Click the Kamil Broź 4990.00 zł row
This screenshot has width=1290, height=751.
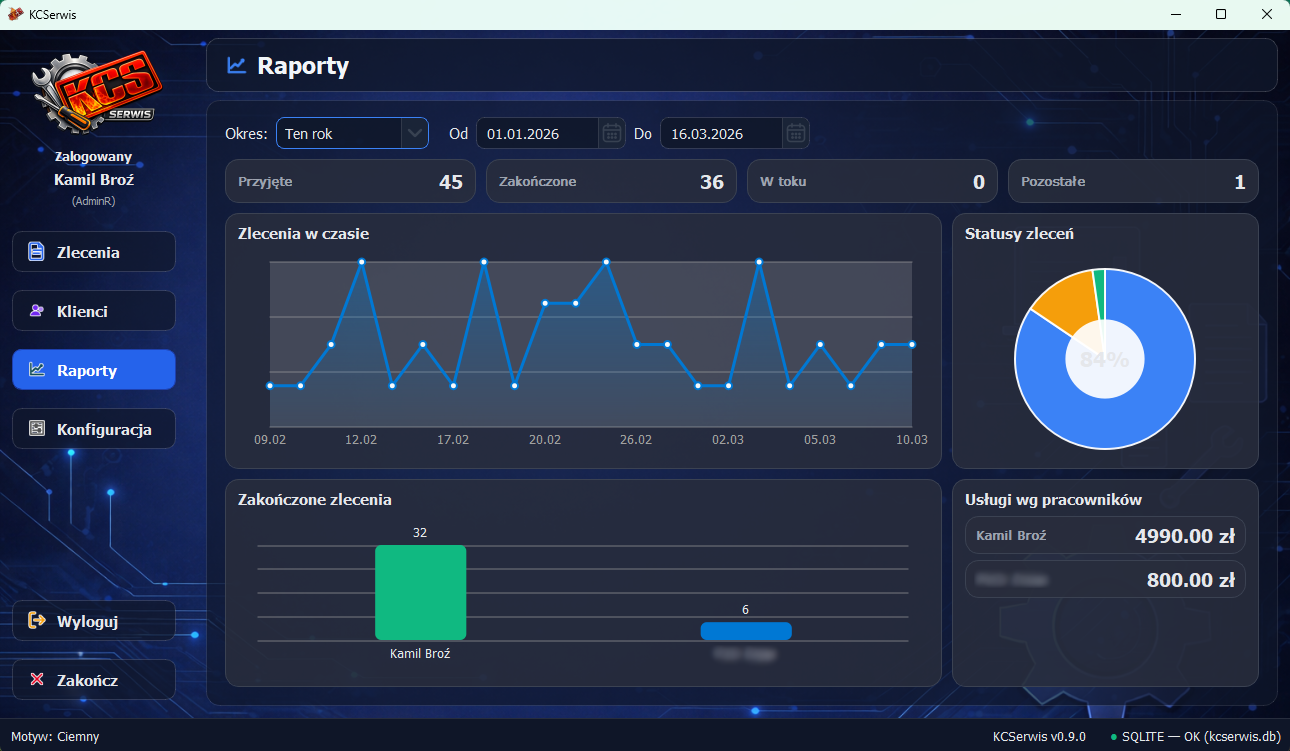click(1105, 535)
